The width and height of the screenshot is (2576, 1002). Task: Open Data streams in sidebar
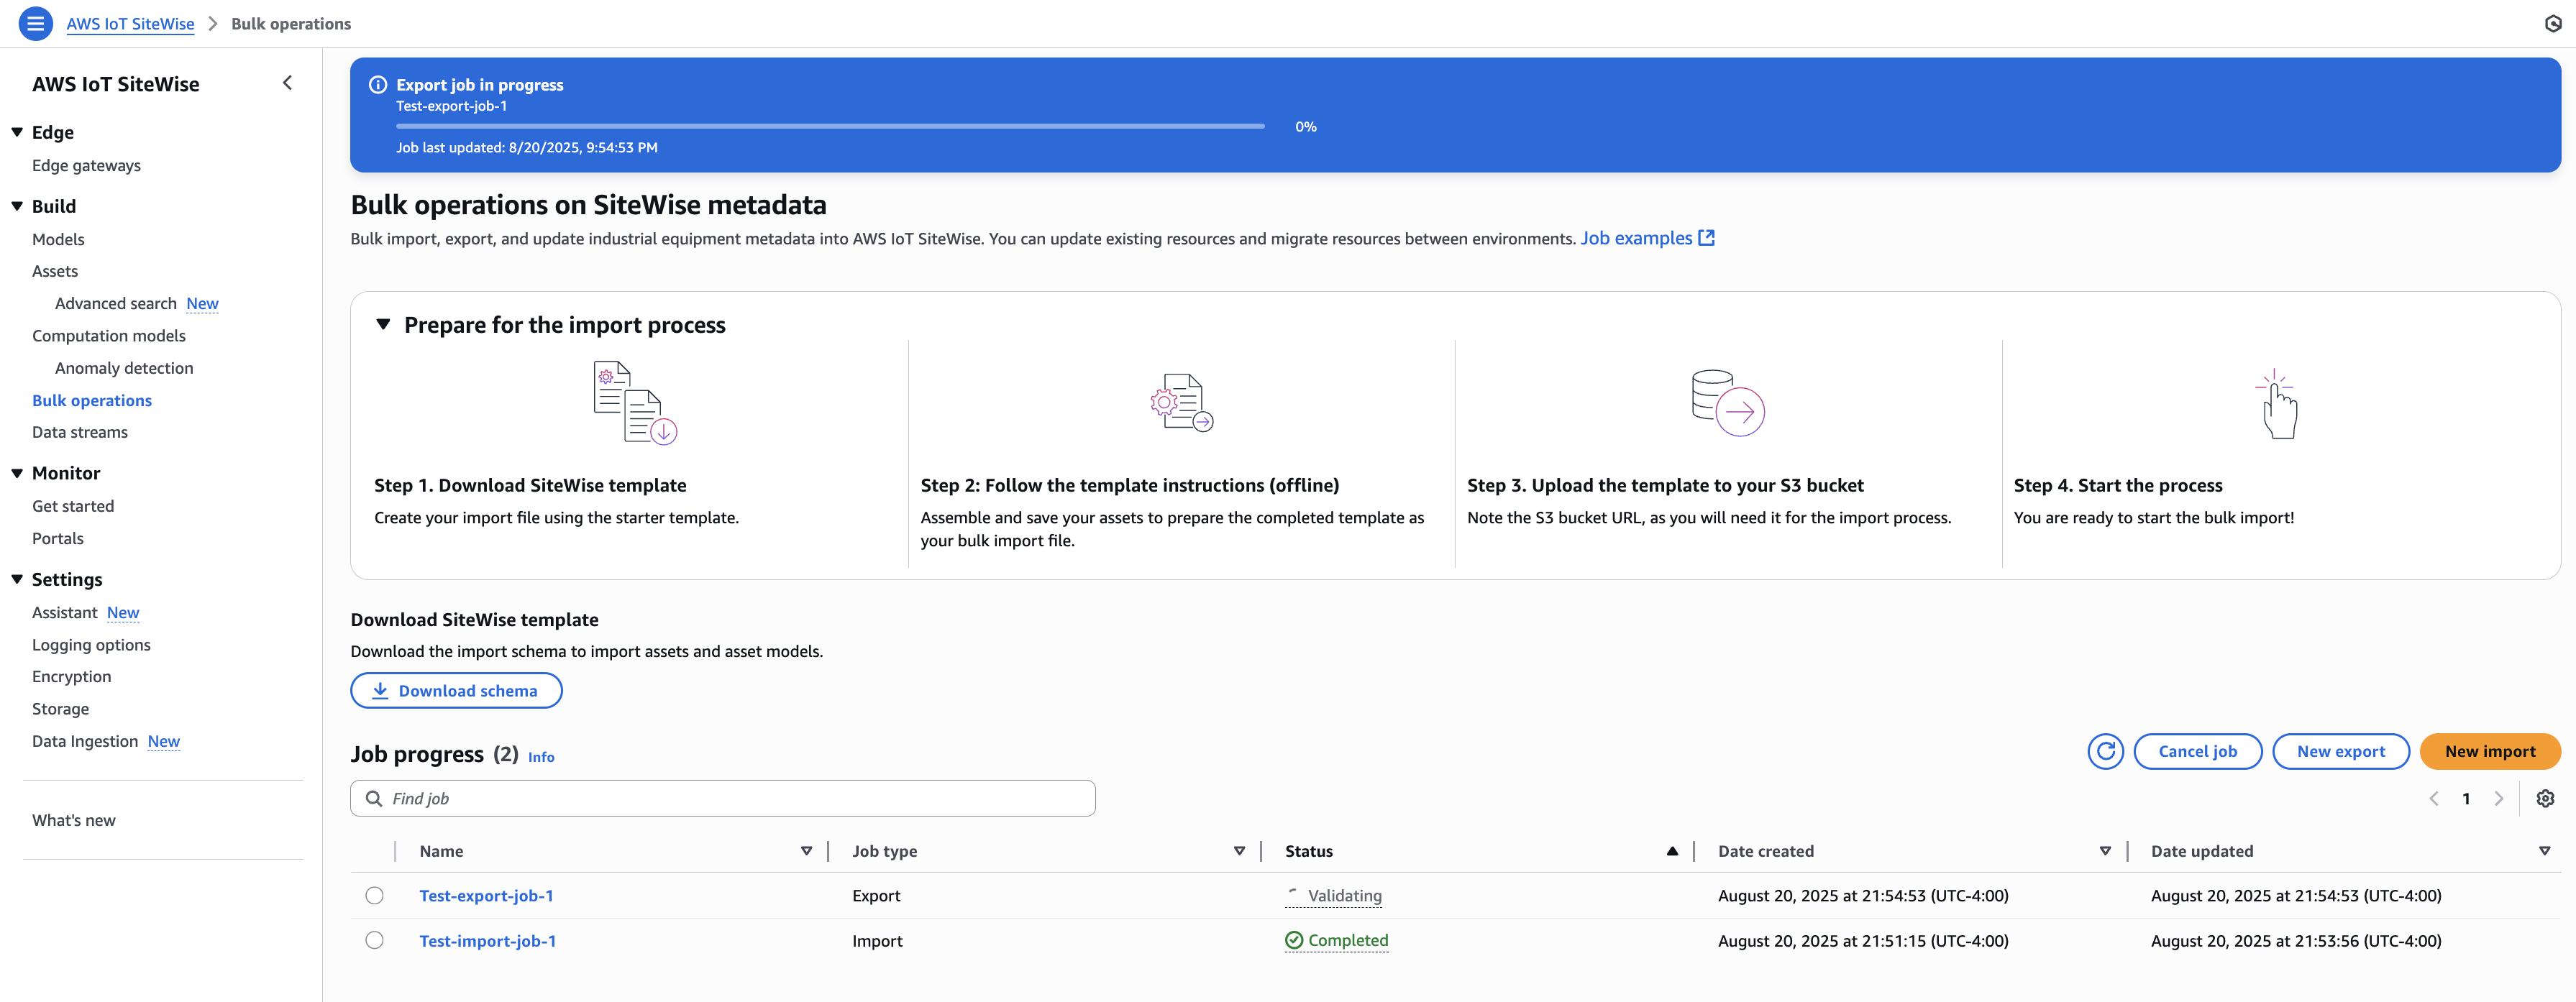point(80,432)
